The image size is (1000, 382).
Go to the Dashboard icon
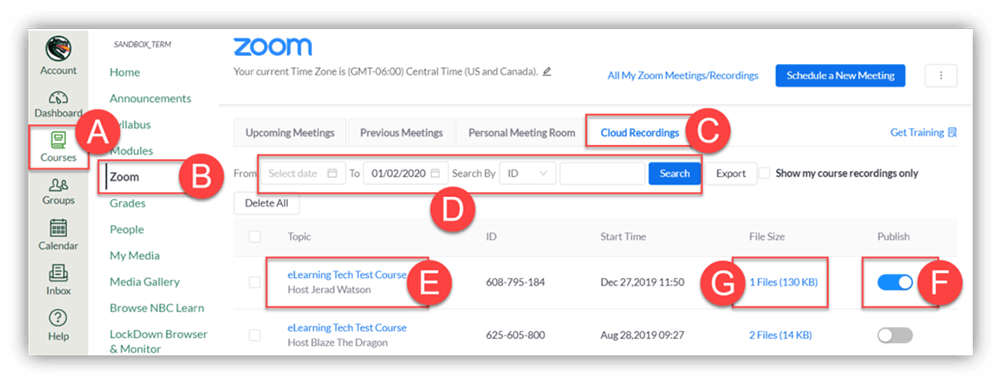coord(58,98)
